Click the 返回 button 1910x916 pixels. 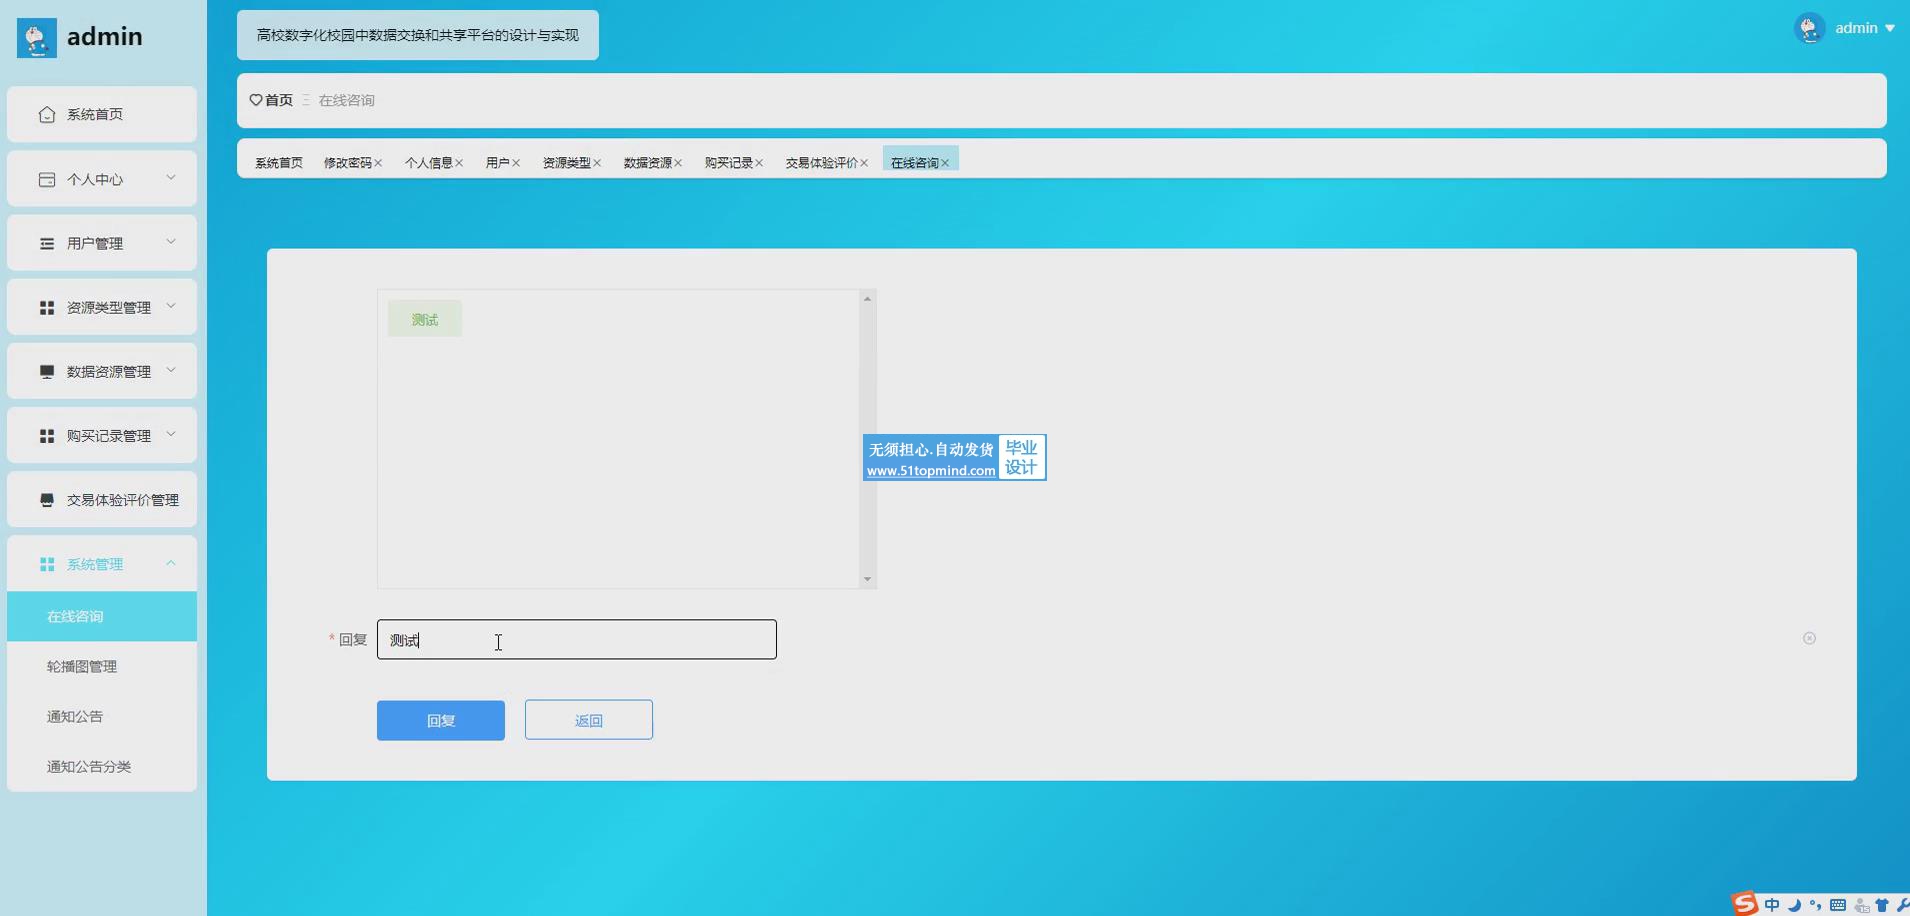click(589, 720)
